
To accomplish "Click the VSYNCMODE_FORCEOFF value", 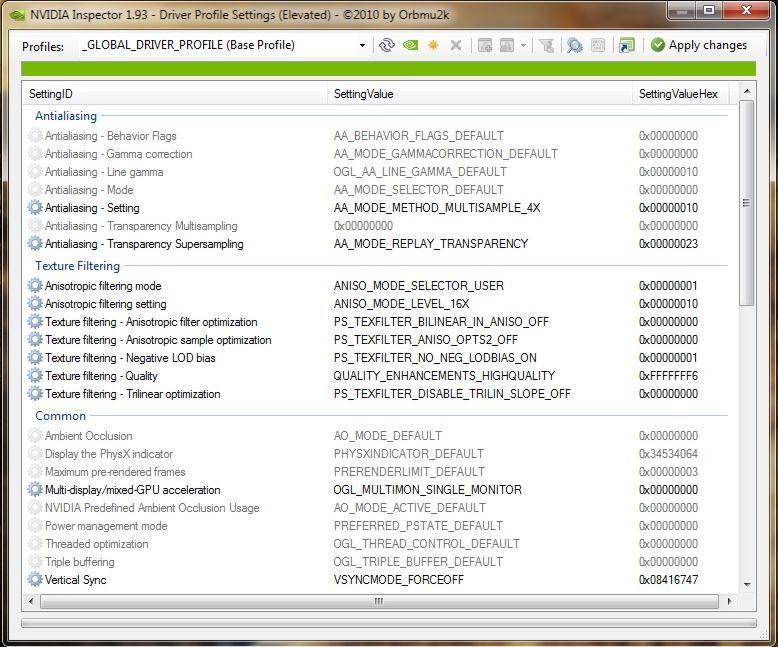I will (398, 580).
